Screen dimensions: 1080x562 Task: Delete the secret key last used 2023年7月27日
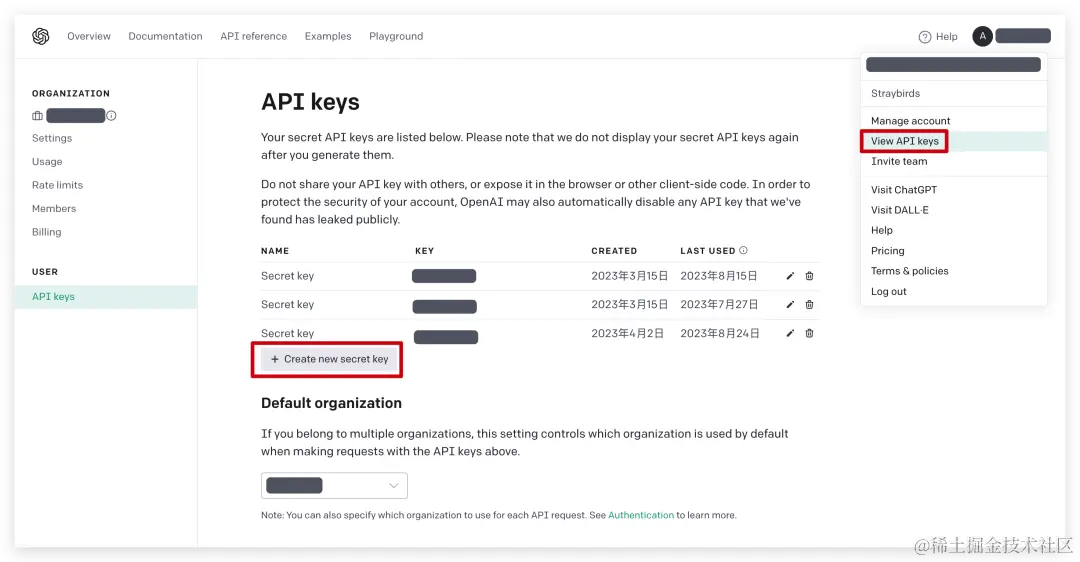(x=809, y=304)
